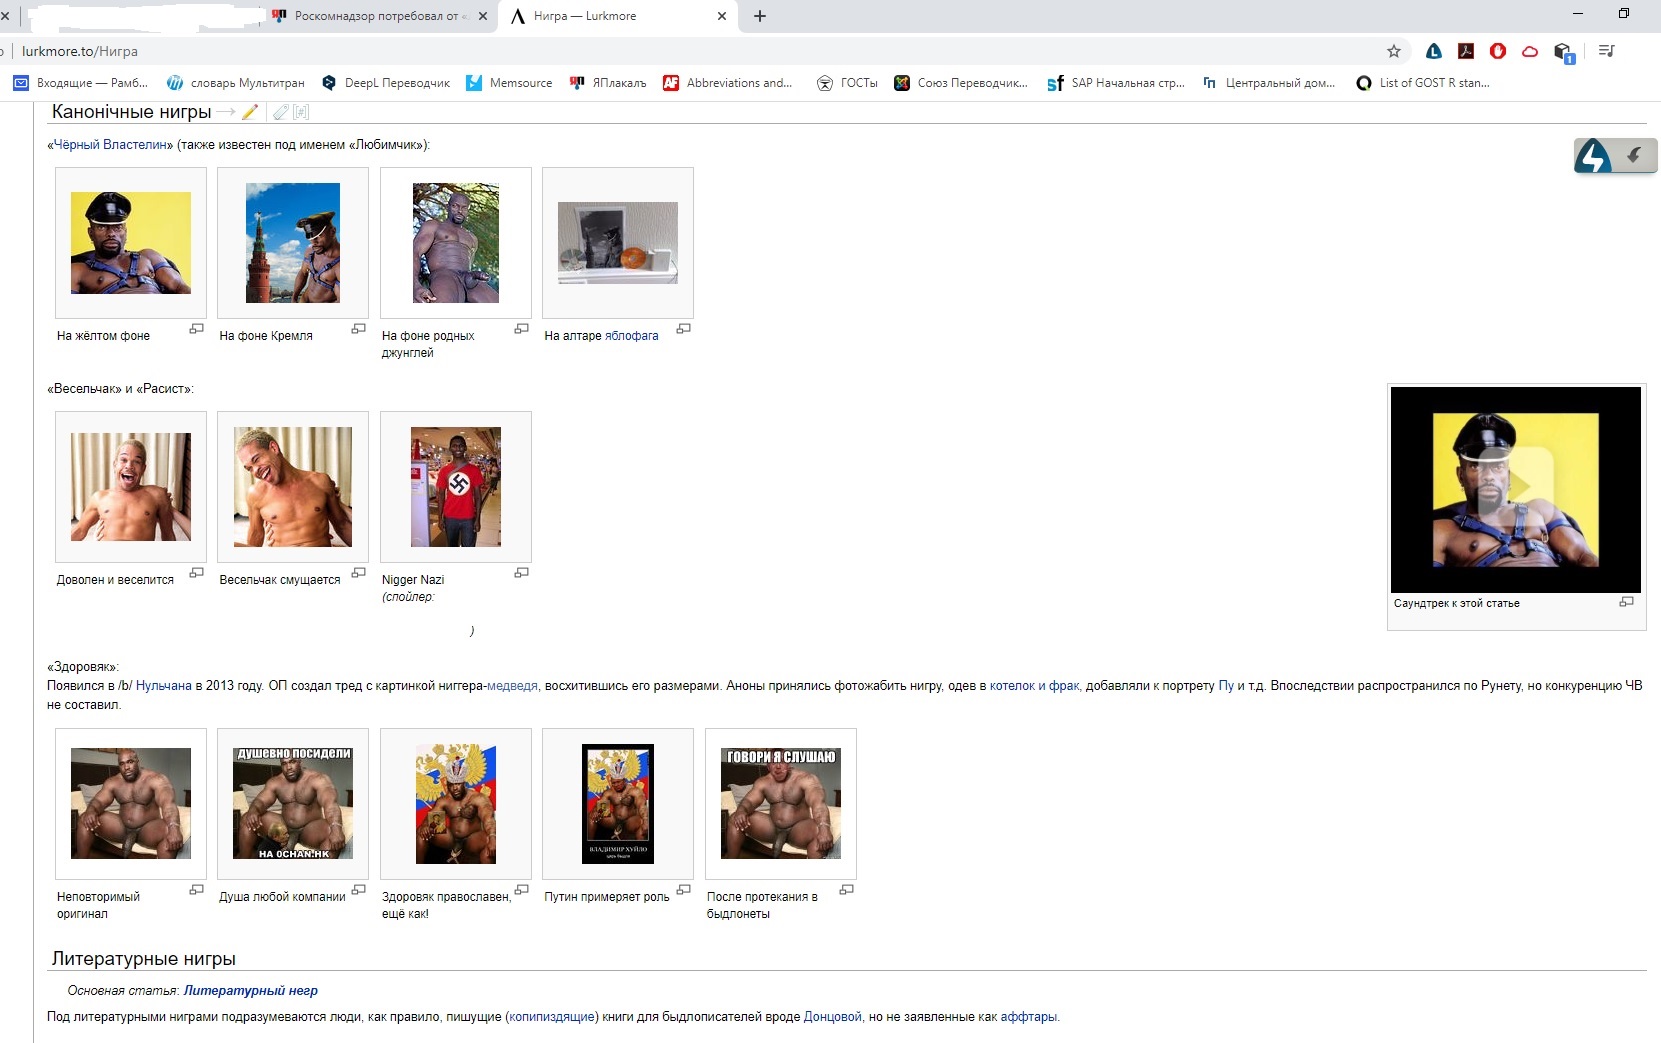The height and width of the screenshot is (1043, 1661).
Task: Close the Lurkmore tab
Action: (722, 16)
